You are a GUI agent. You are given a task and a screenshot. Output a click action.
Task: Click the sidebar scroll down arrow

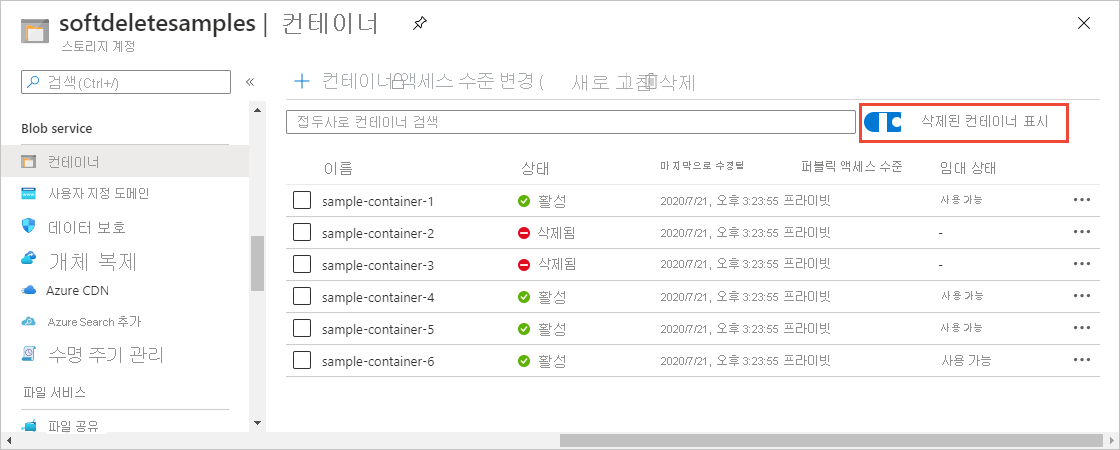click(x=257, y=424)
